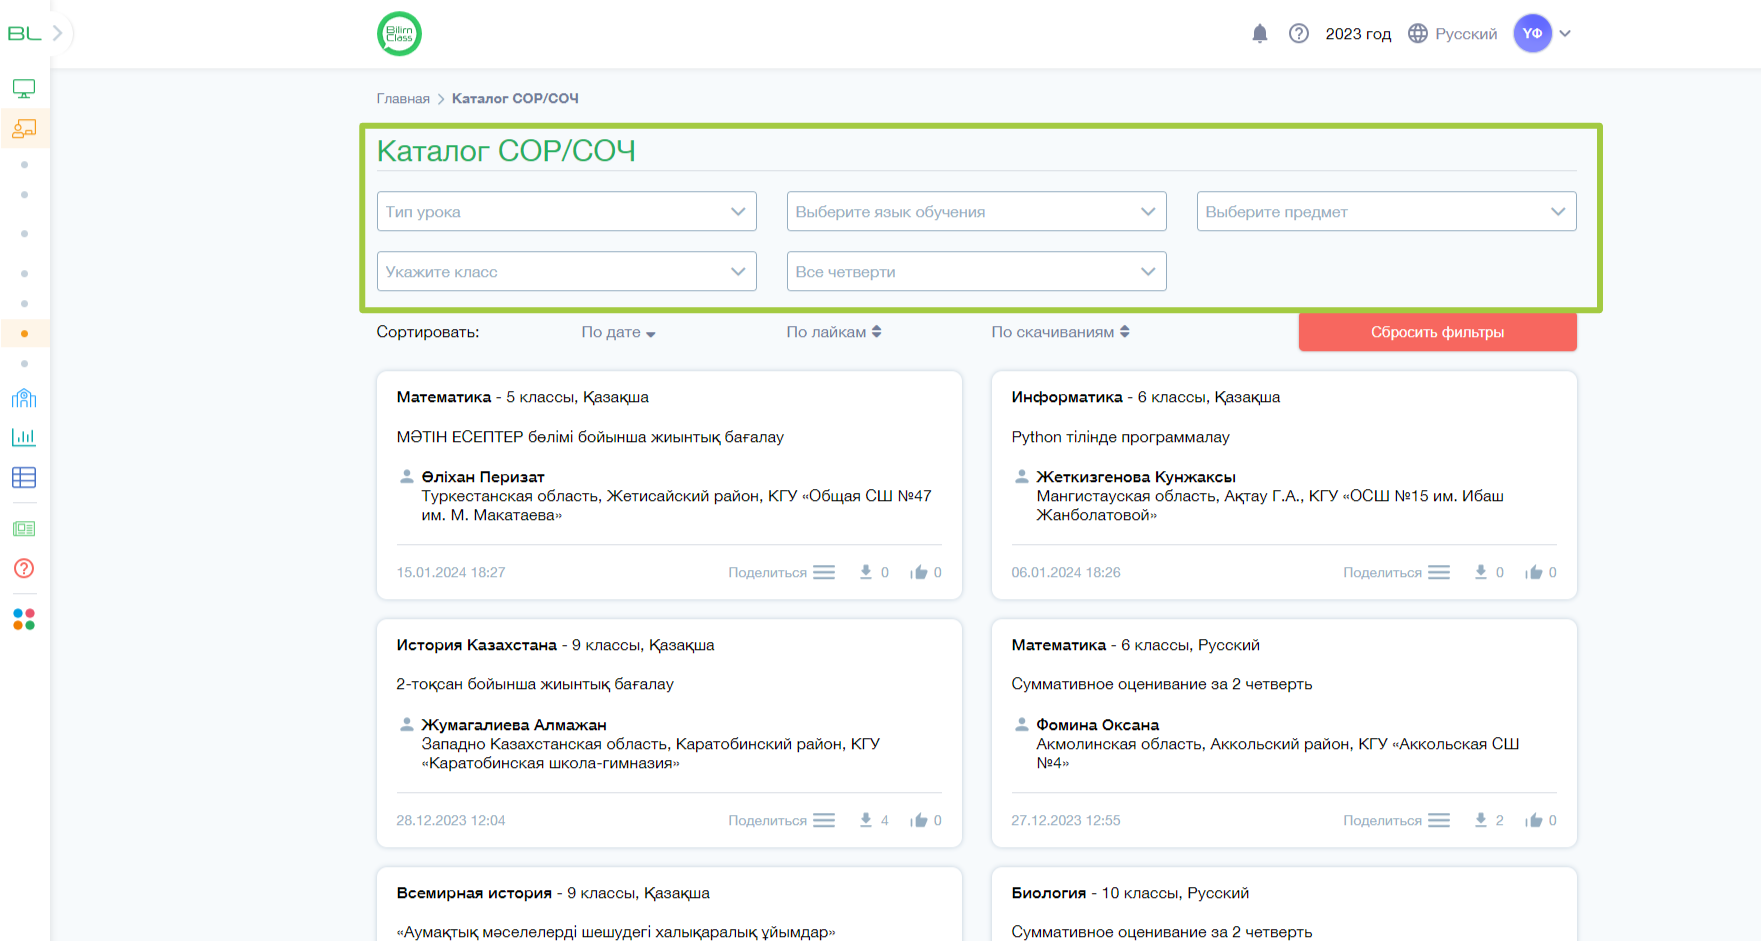Viewport: 1761px width, 941px height.
Task: Sort by date with По дате
Action: point(618,333)
